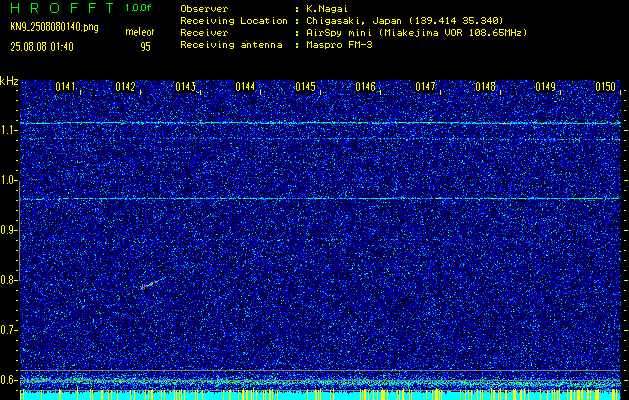Image resolution: width=629 pixels, height=400 pixels.
Task: Click the 0147 time marker
Action: coord(425,87)
